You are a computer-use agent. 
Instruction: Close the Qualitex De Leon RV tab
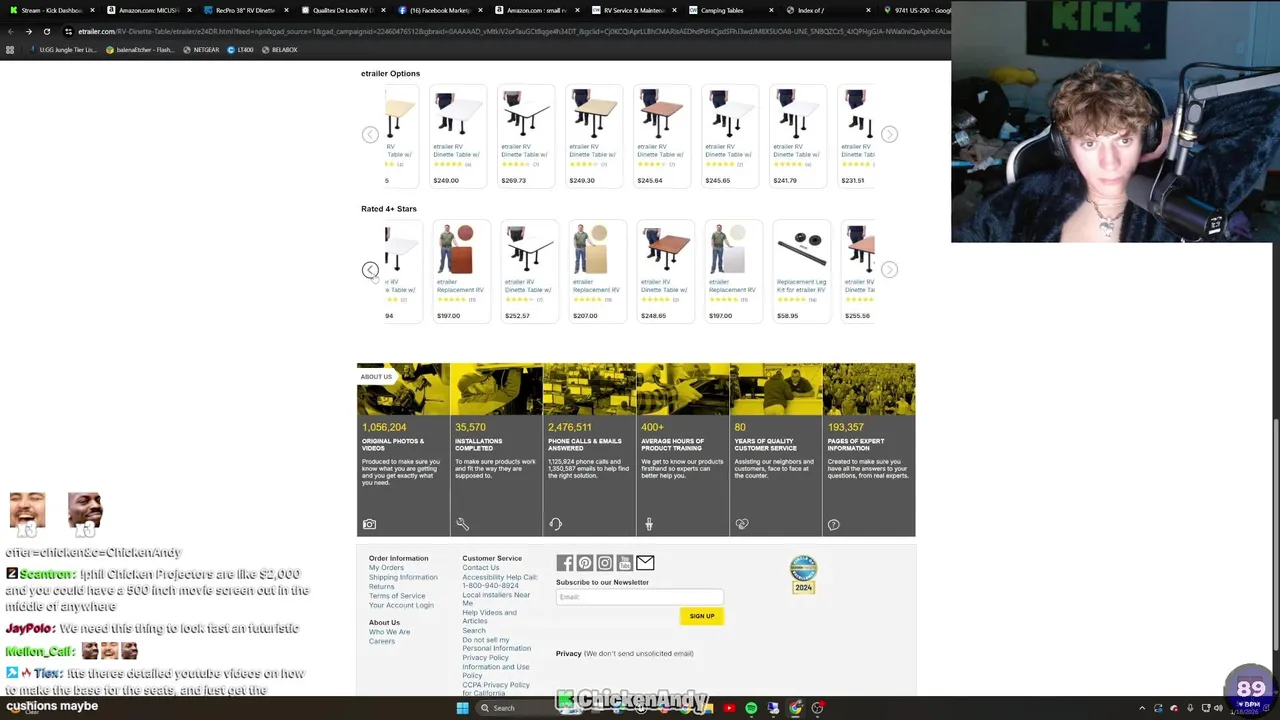(x=383, y=10)
